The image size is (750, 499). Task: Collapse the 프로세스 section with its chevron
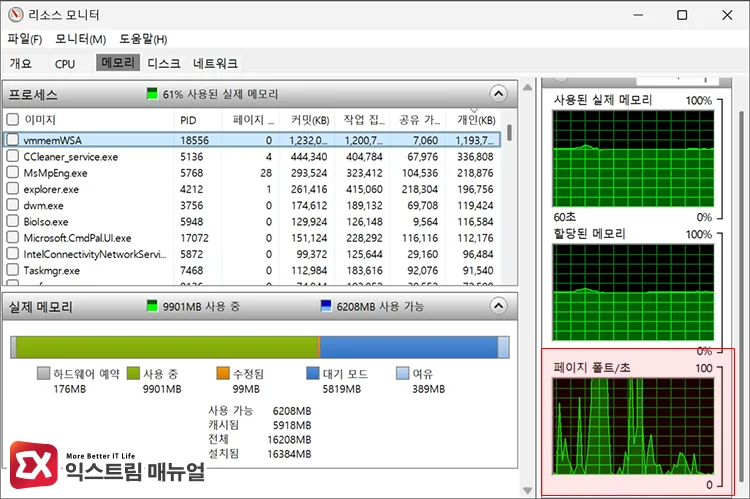tap(498, 94)
